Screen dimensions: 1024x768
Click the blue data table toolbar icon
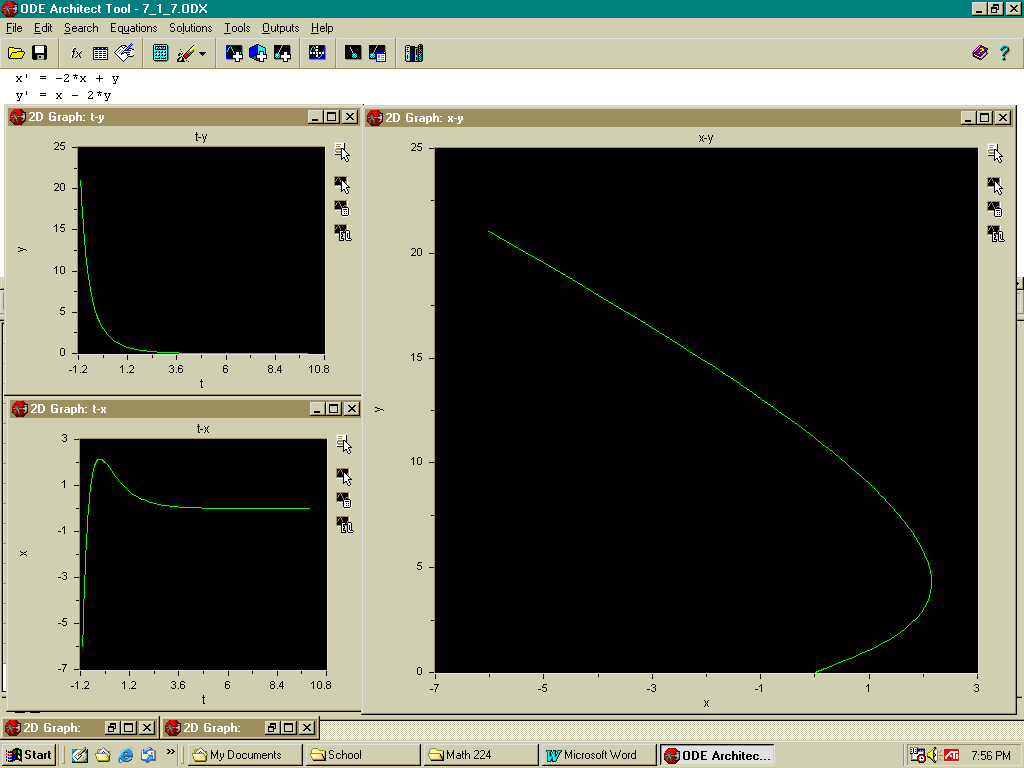pos(100,53)
